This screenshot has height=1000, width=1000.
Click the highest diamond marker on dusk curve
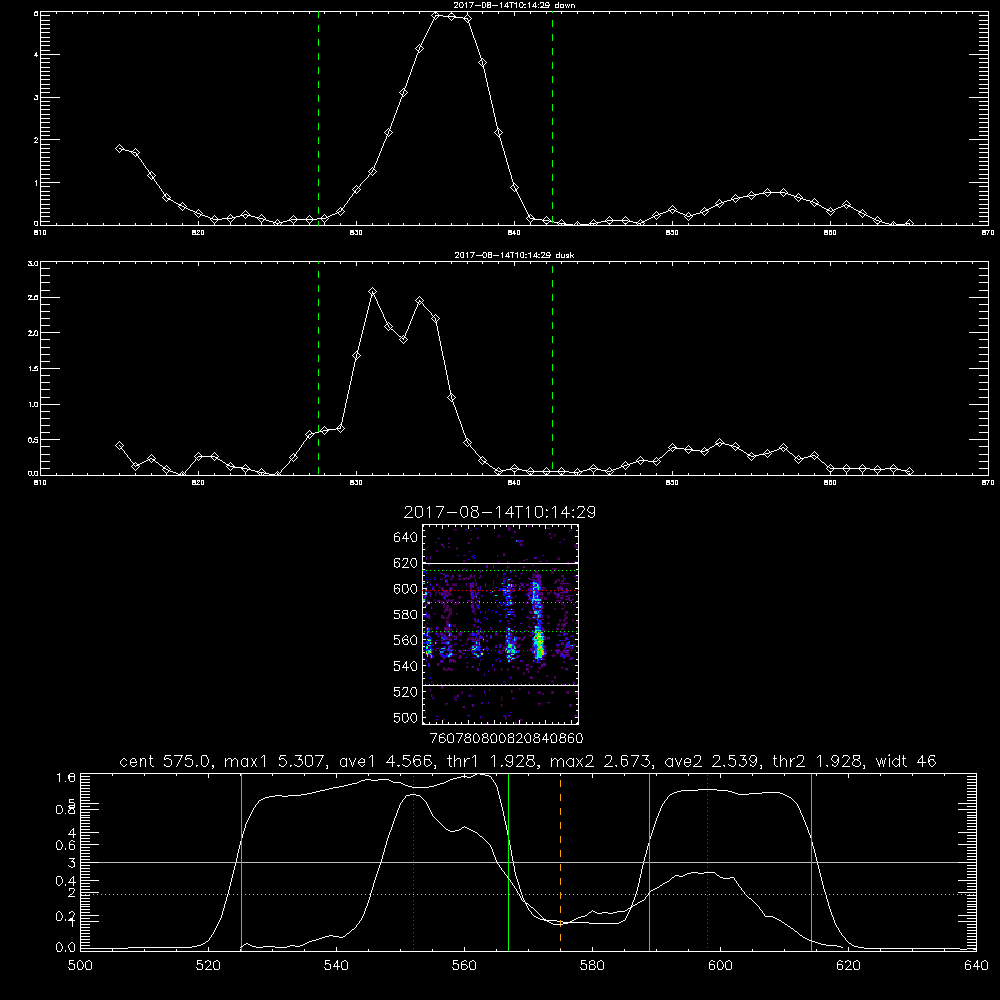pos(372,292)
